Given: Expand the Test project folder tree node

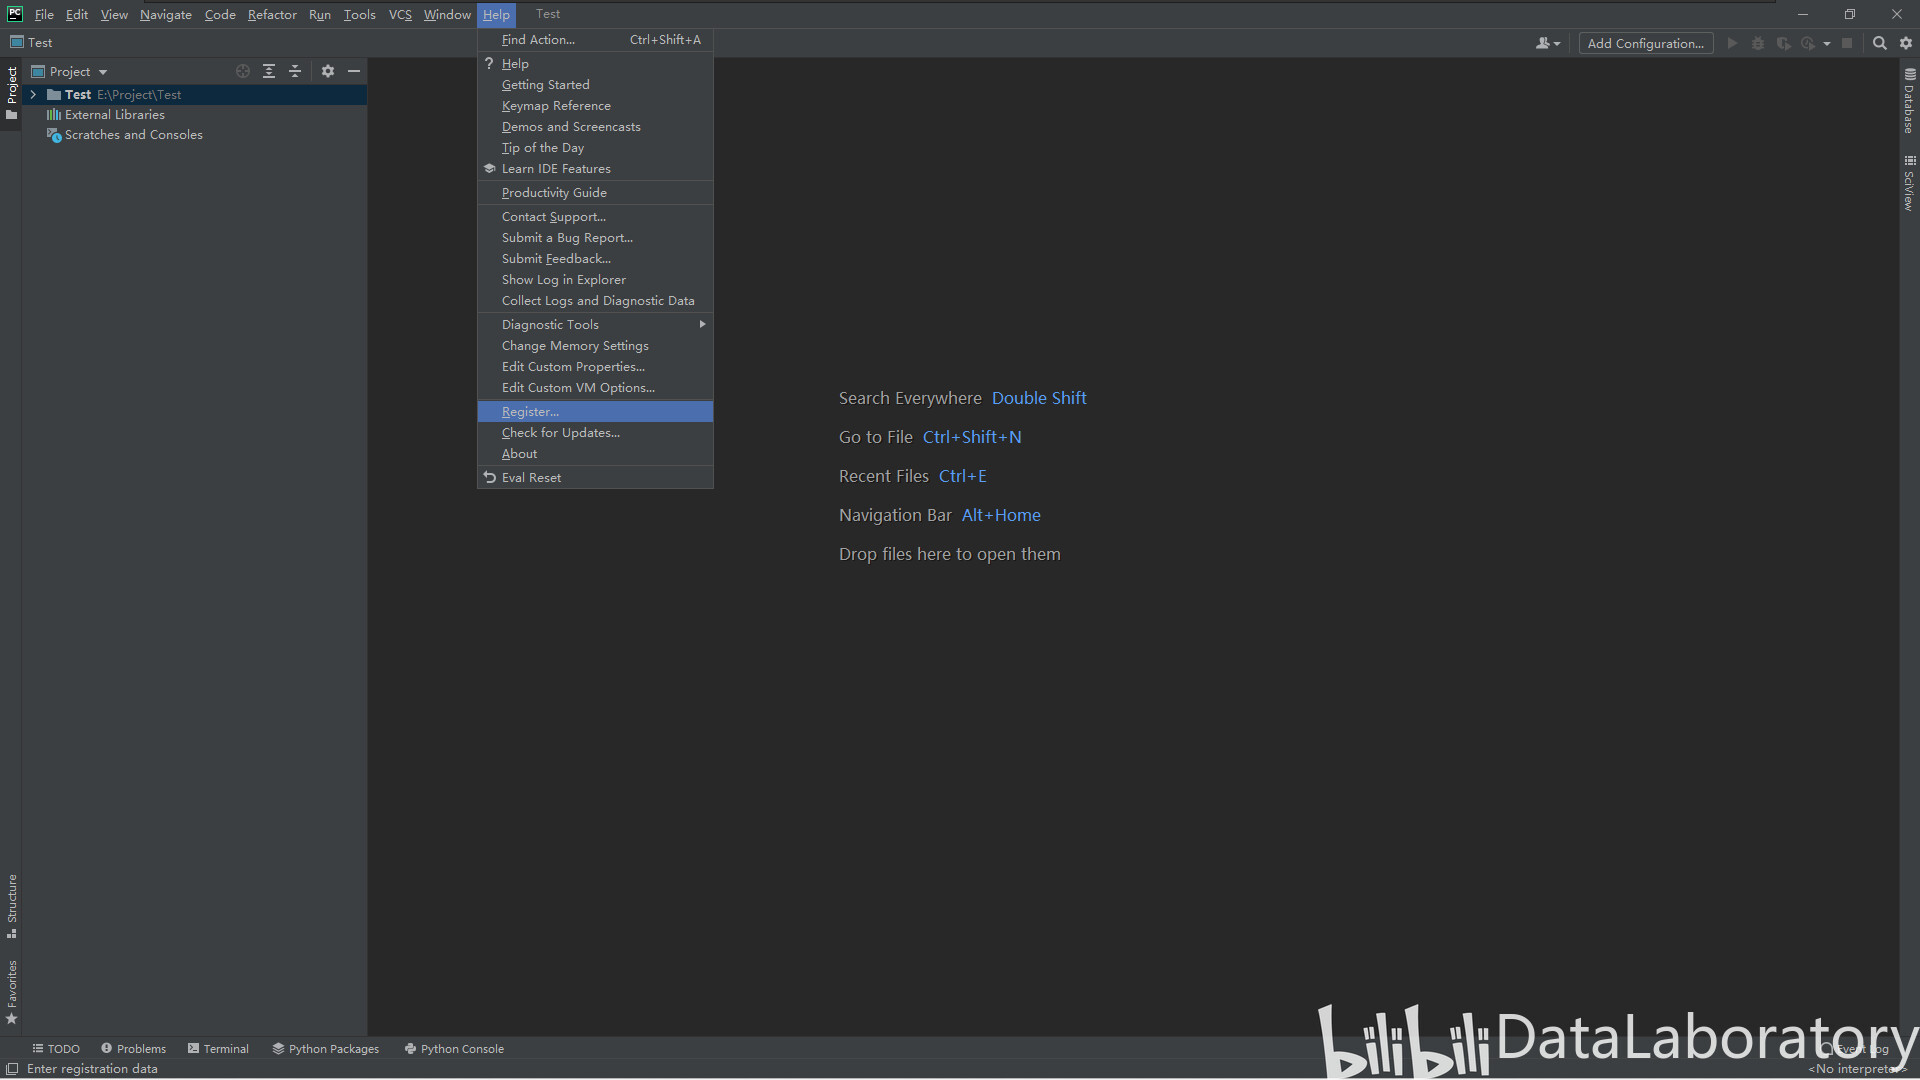Looking at the screenshot, I should point(33,95).
